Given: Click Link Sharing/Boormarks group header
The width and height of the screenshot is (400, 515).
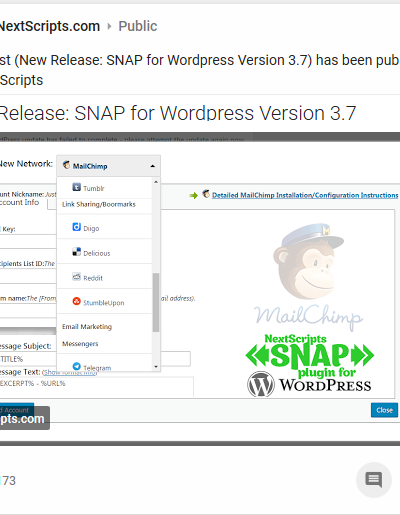Looking at the screenshot, I should (x=99, y=204).
